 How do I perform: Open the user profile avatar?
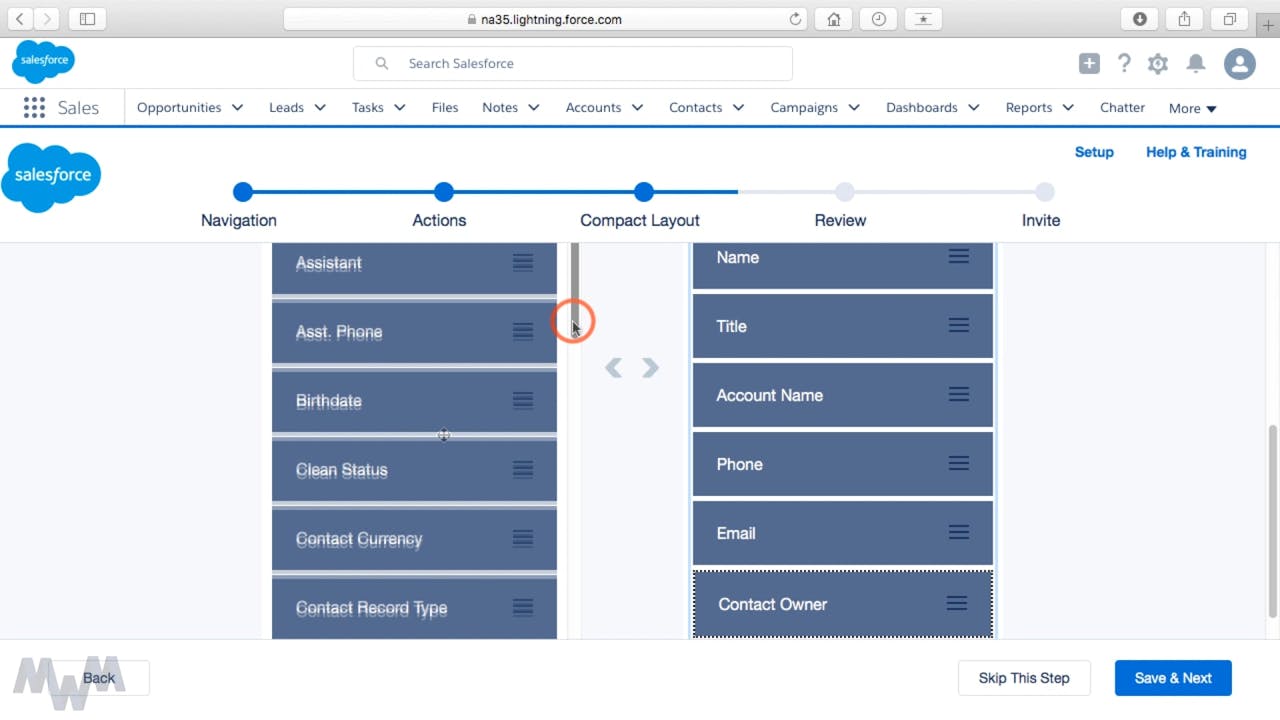pos(1239,64)
